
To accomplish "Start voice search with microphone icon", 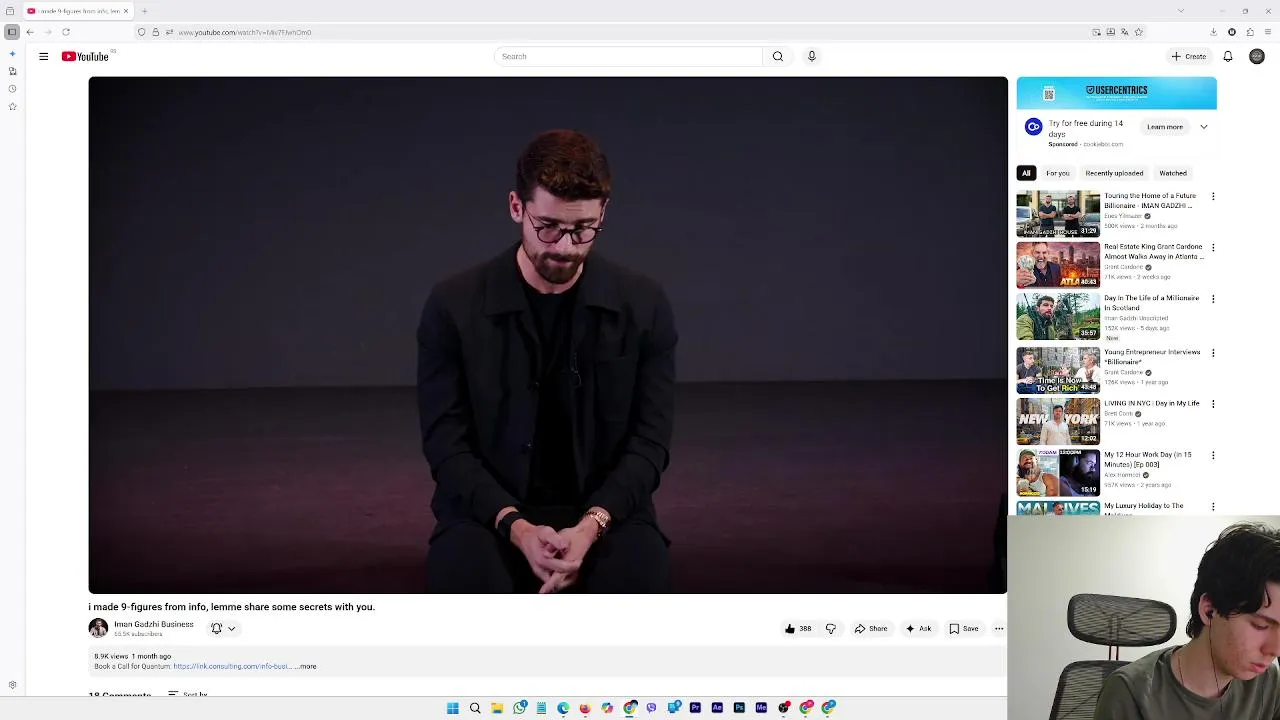I will coord(812,56).
